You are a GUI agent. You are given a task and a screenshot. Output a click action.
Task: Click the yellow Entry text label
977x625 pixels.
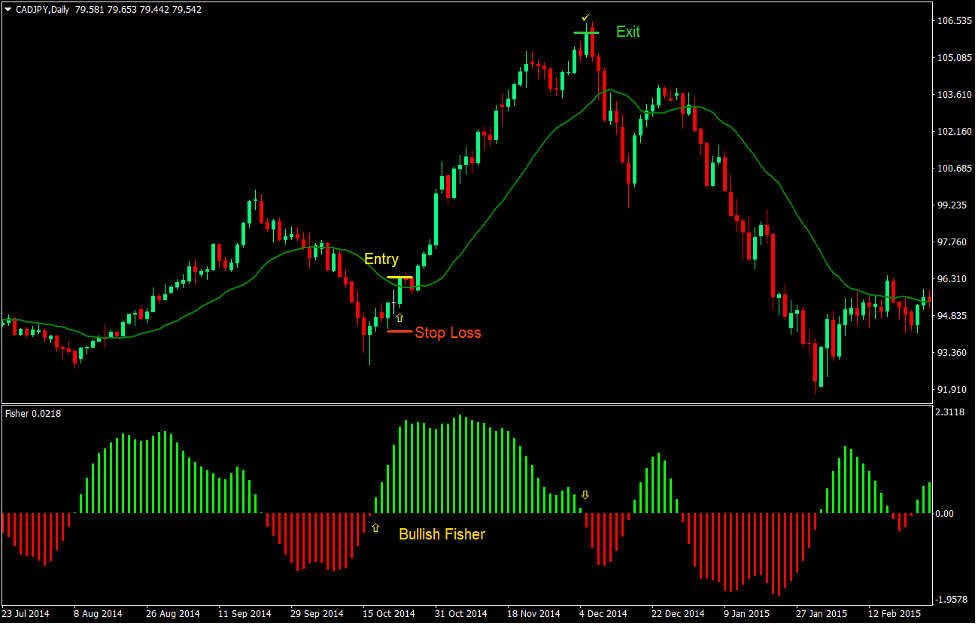(381, 259)
